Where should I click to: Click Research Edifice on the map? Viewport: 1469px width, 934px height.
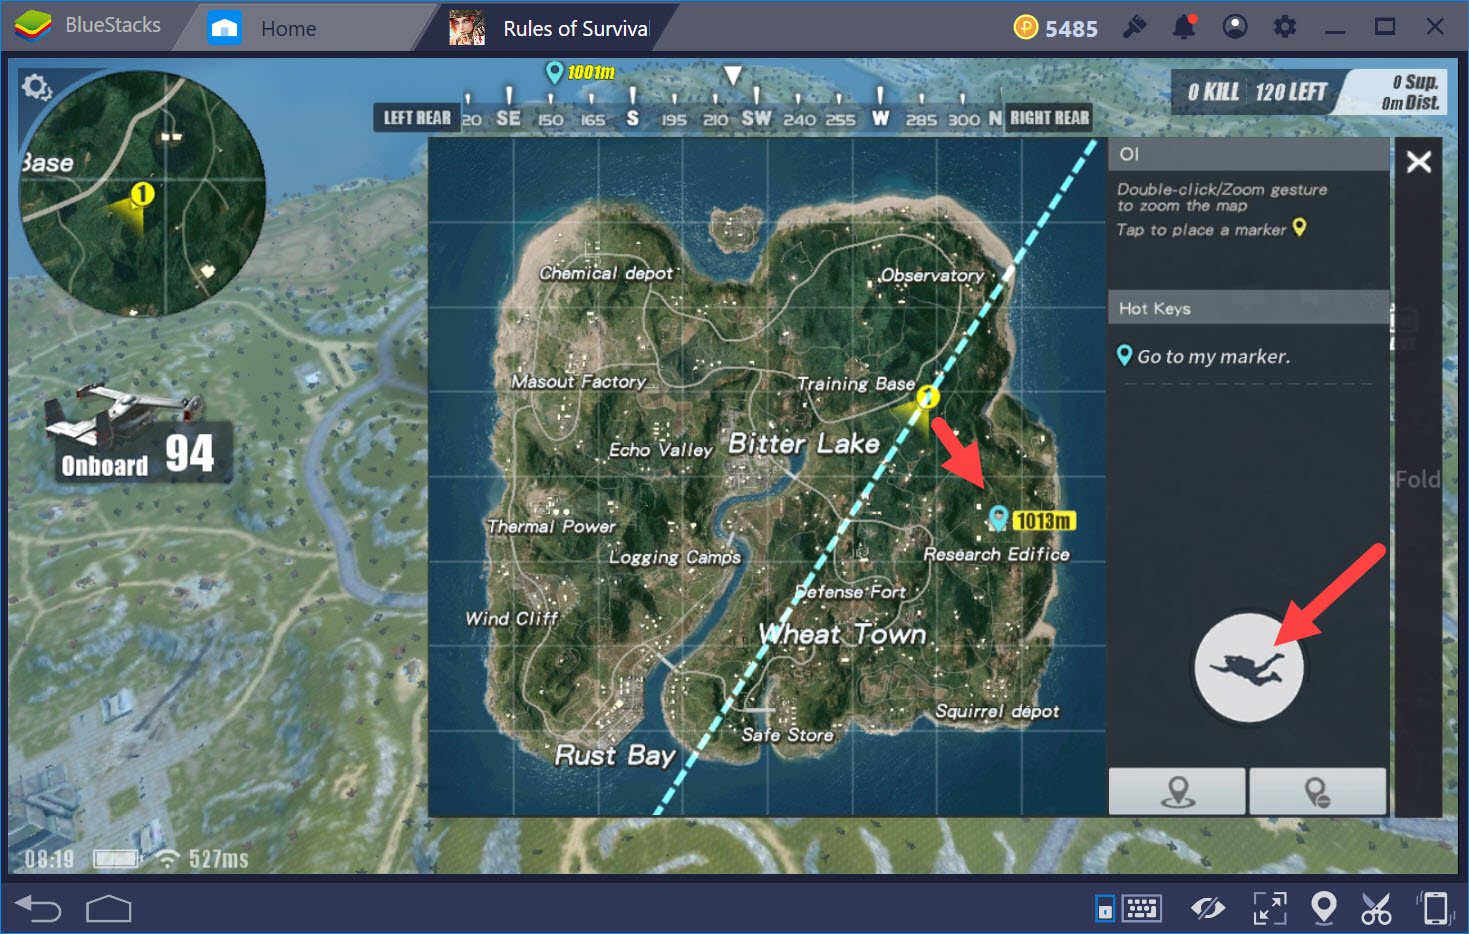[x=996, y=554]
